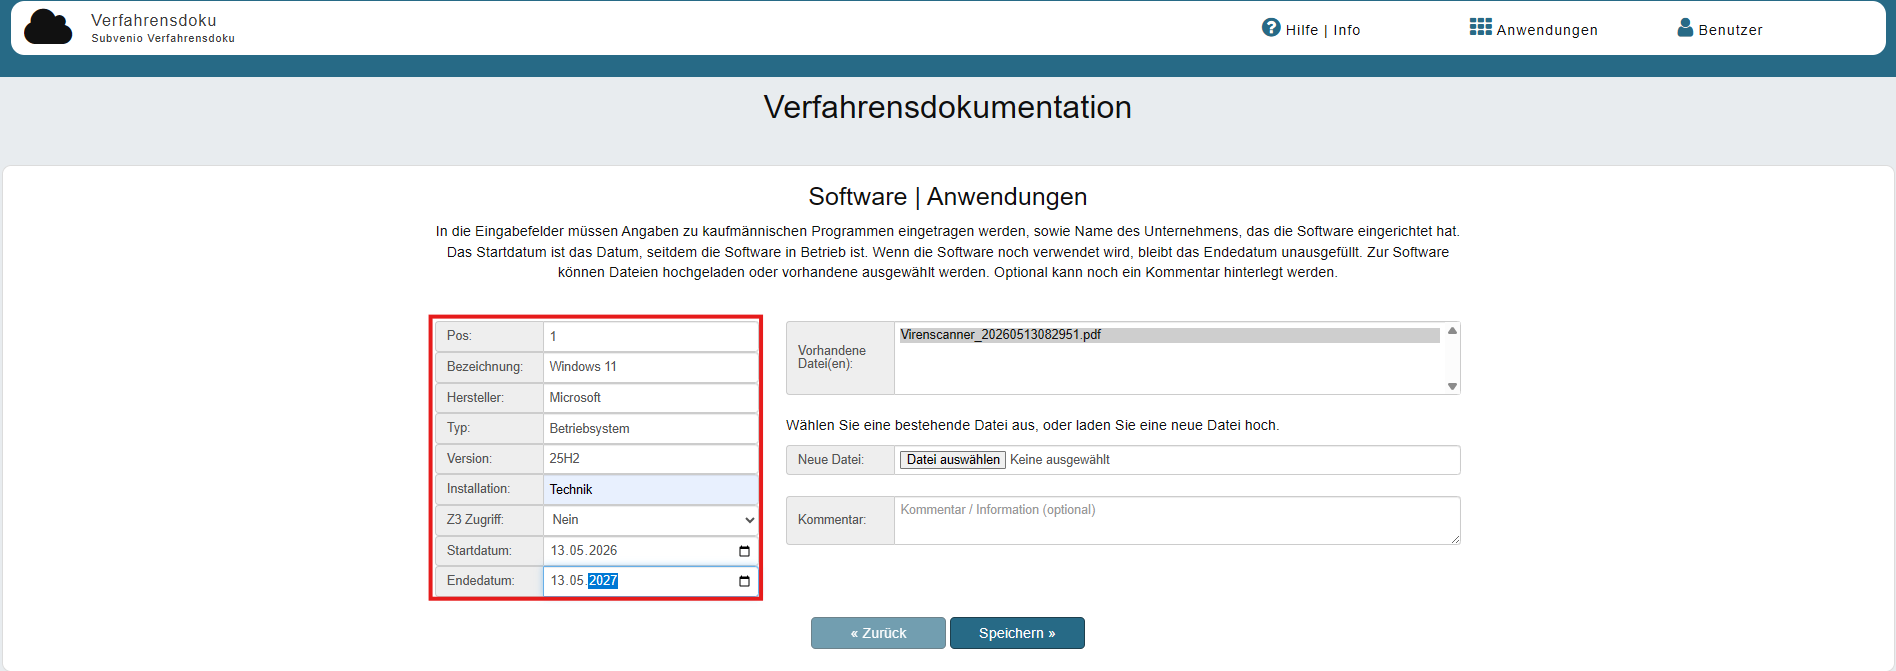This screenshot has height=671, width=1896.
Task: Open the Z3 Zugriff dropdown
Action: [651, 520]
